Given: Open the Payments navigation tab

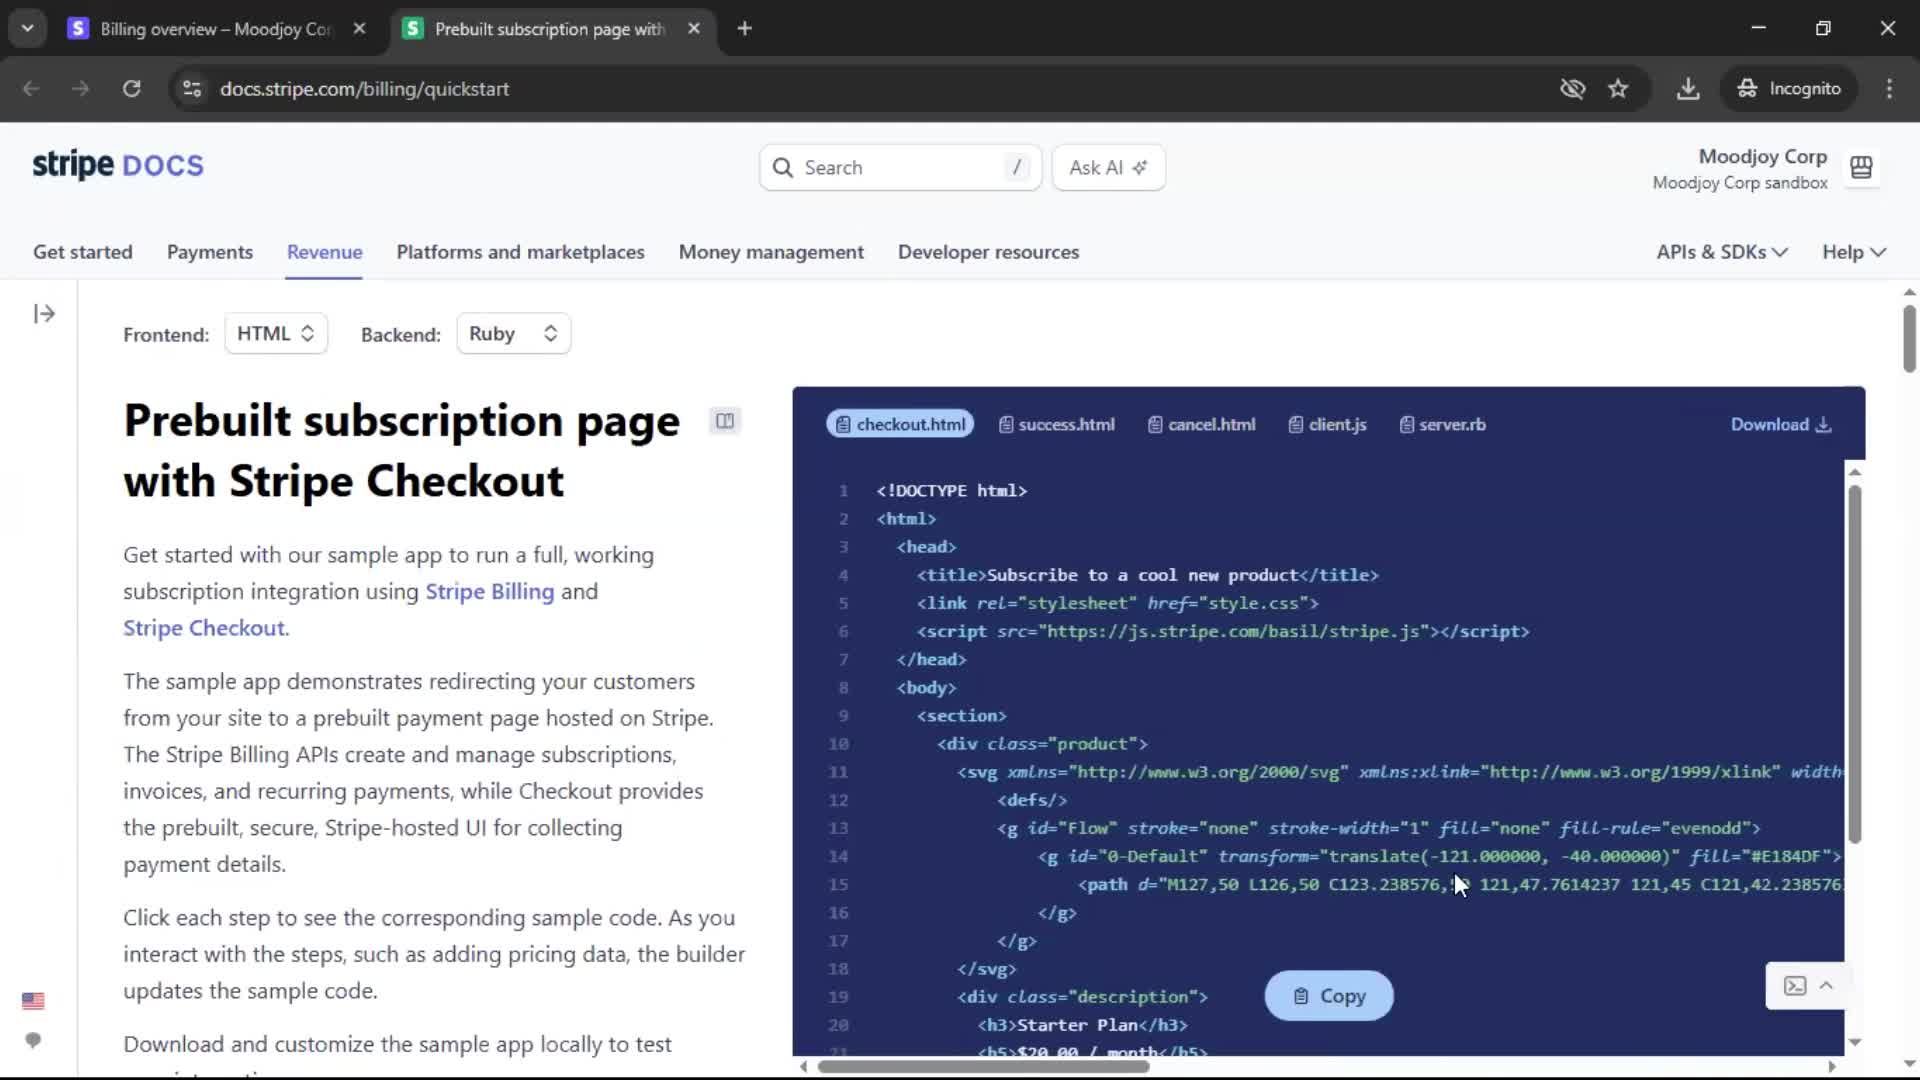Looking at the screenshot, I should pyautogui.click(x=210, y=252).
